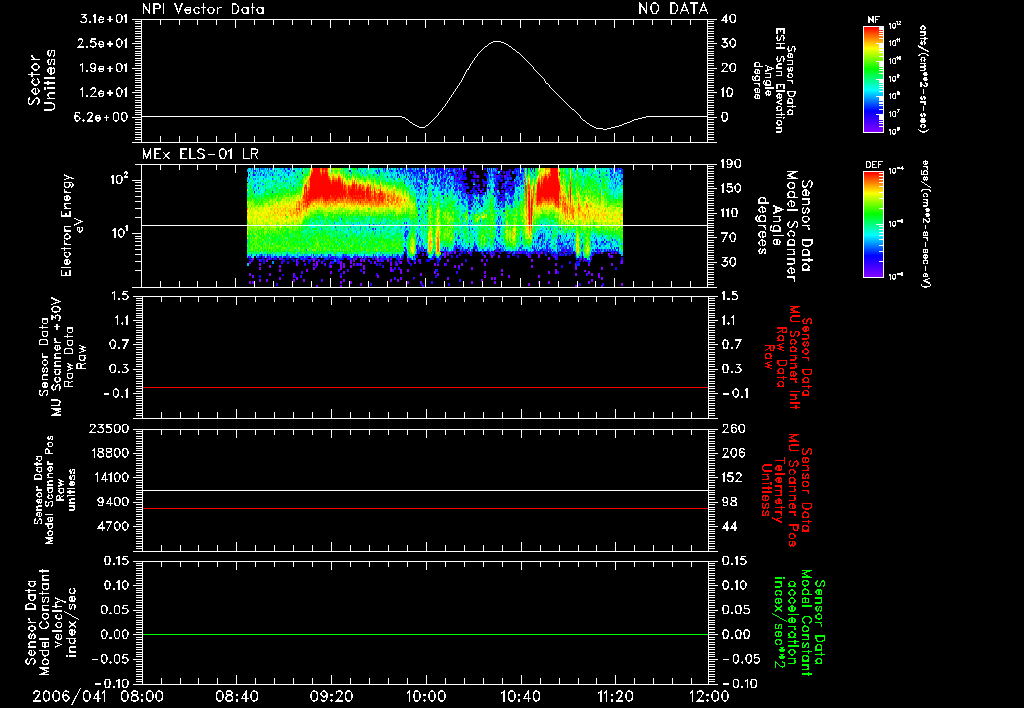
Task: Click the 'NPI Vector Data' panel title
Action: 203,9
